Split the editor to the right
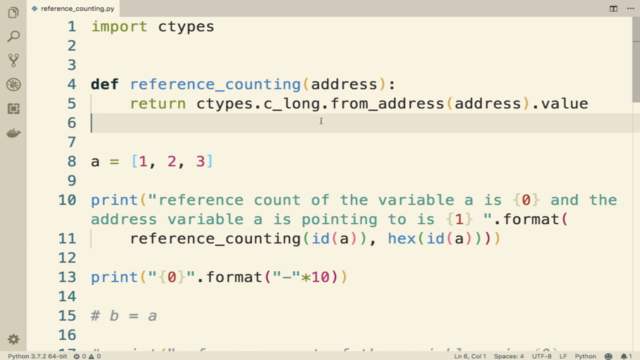Screen dimensions: 640x360 tap(613, 9)
